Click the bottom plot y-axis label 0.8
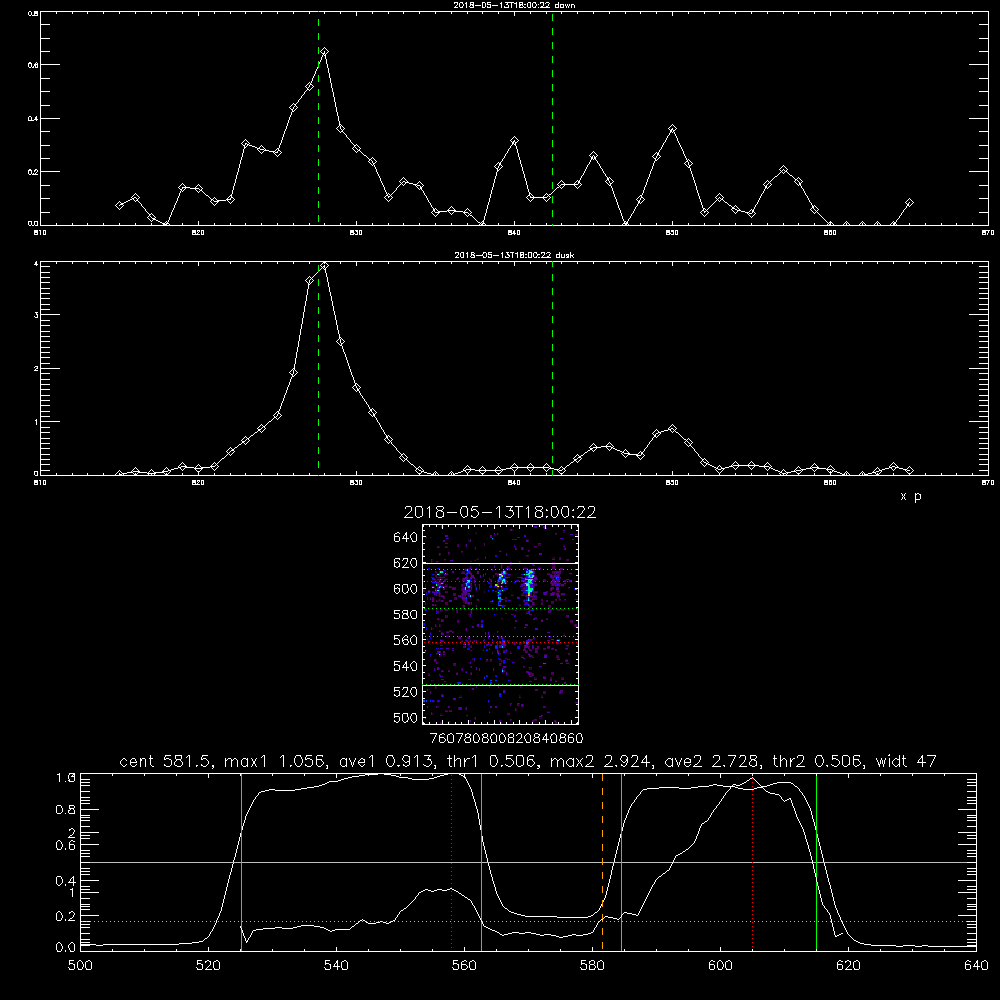1000x1000 pixels. 66,810
